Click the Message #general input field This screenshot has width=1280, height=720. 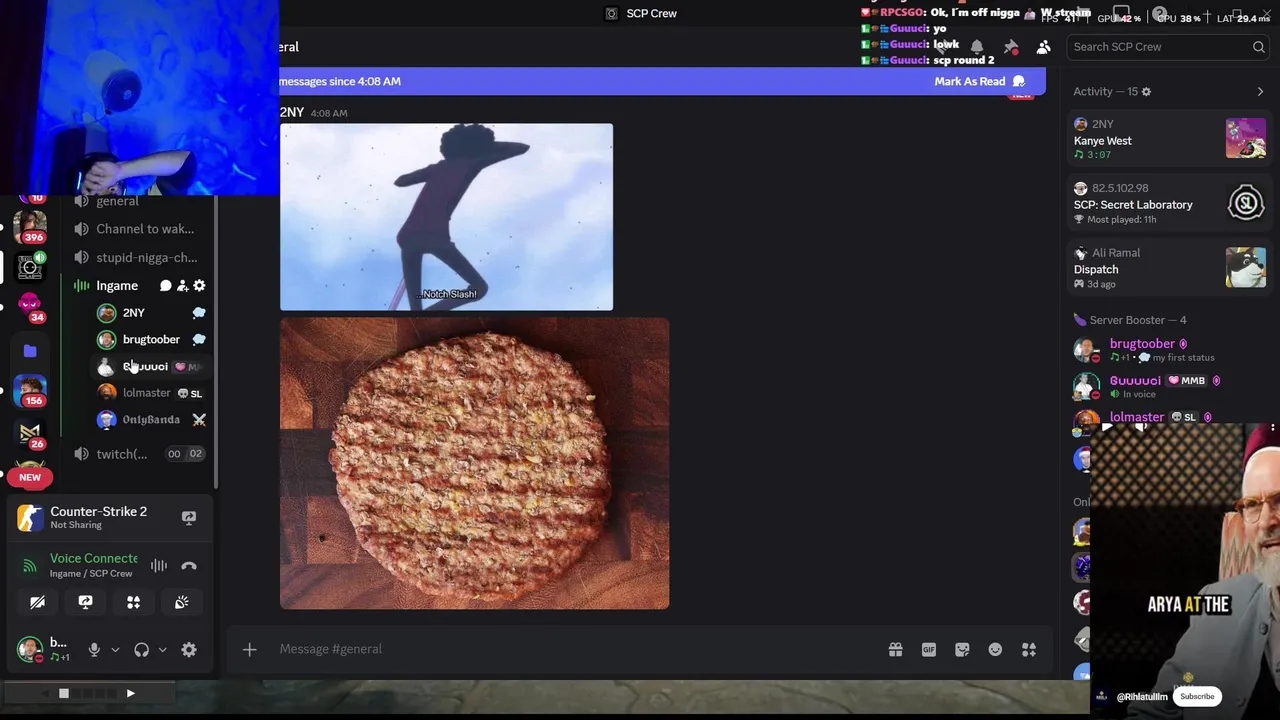(575, 649)
